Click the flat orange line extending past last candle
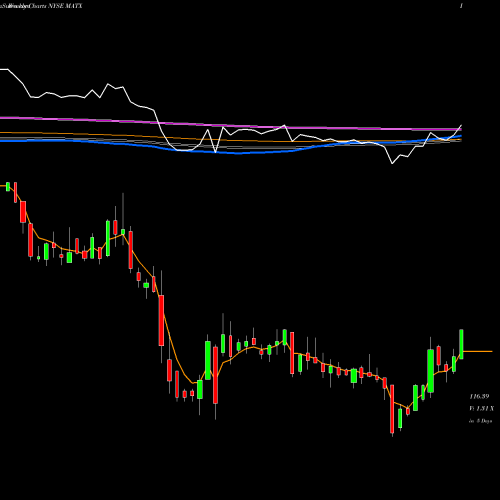This screenshot has width=500, height=500. click(478, 351)
